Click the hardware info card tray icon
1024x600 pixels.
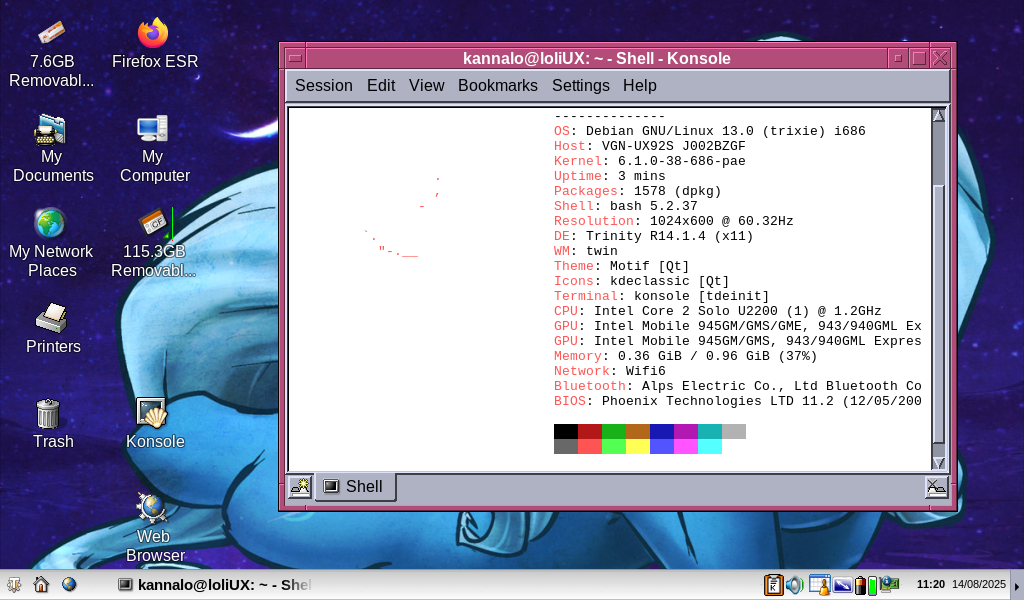coord(889,584)
